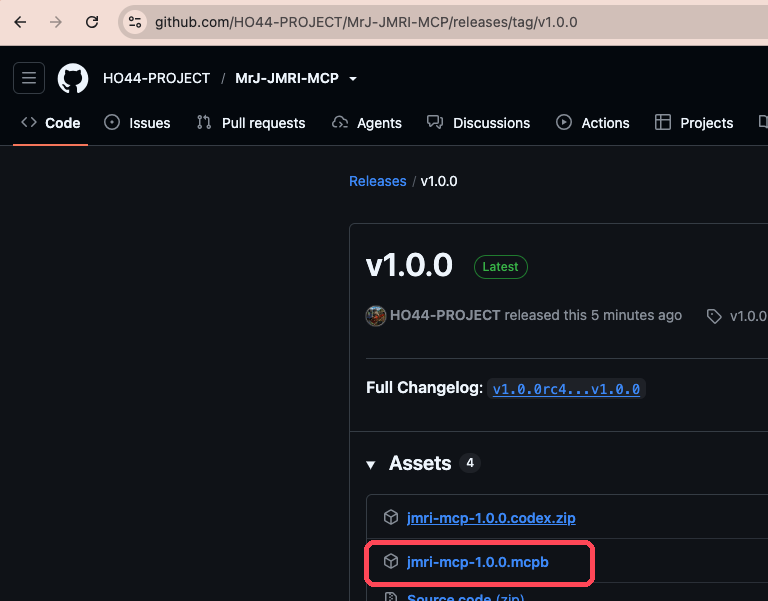Open site information icon in address bar
Viewport: 768px width, 601px height.
tap(135, 22)
